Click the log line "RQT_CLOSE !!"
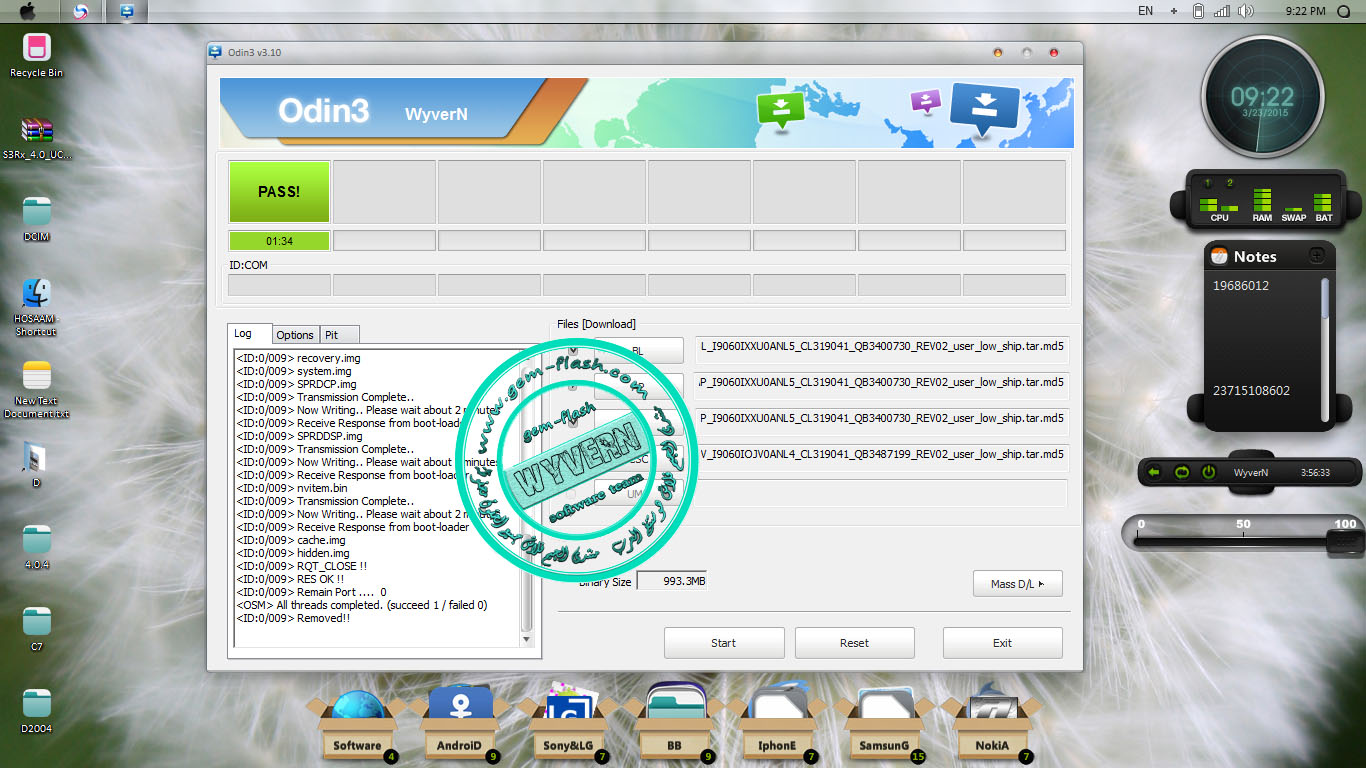This screenshot has height=768, width=1366. (x=301, y=566)
